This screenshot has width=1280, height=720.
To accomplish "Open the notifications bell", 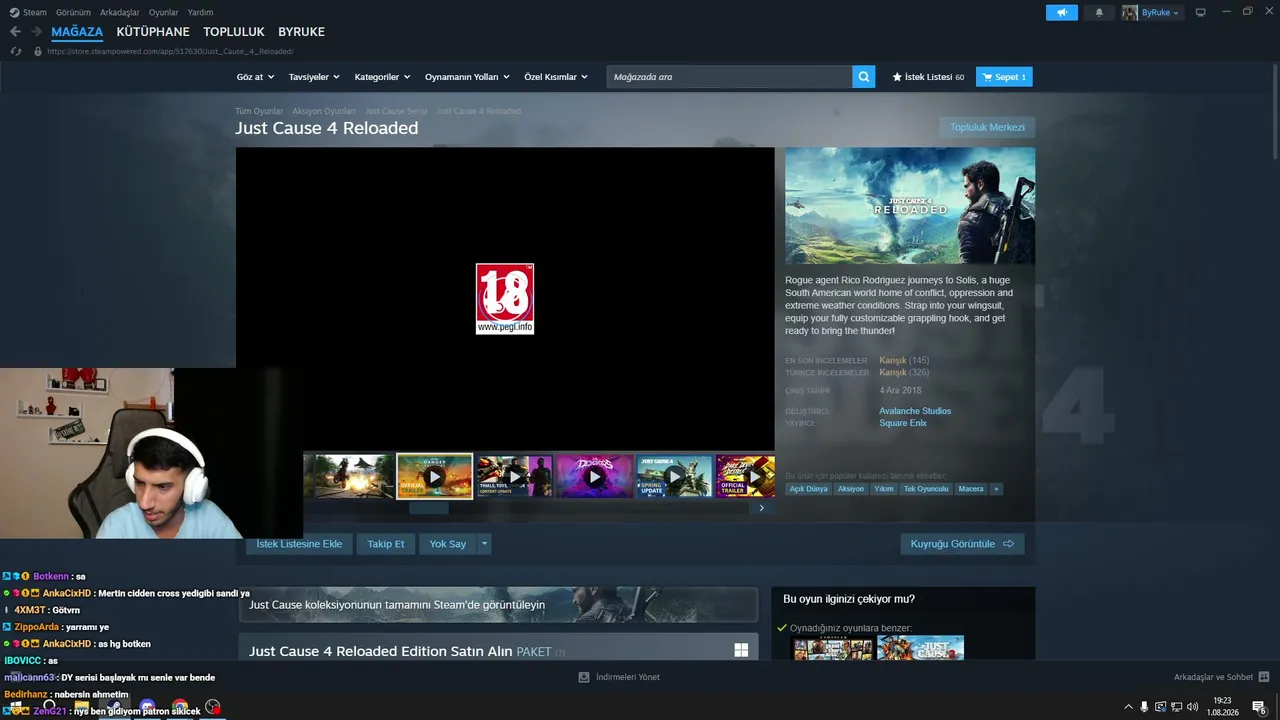I will (x=1099, y=12).
